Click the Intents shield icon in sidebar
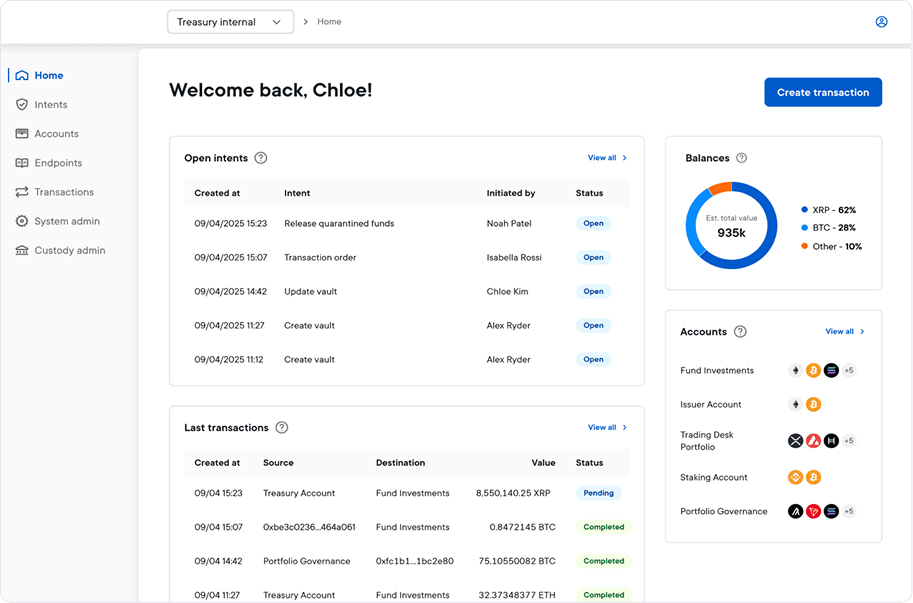This screenshot has height=603, width=913. coord(22,105)
